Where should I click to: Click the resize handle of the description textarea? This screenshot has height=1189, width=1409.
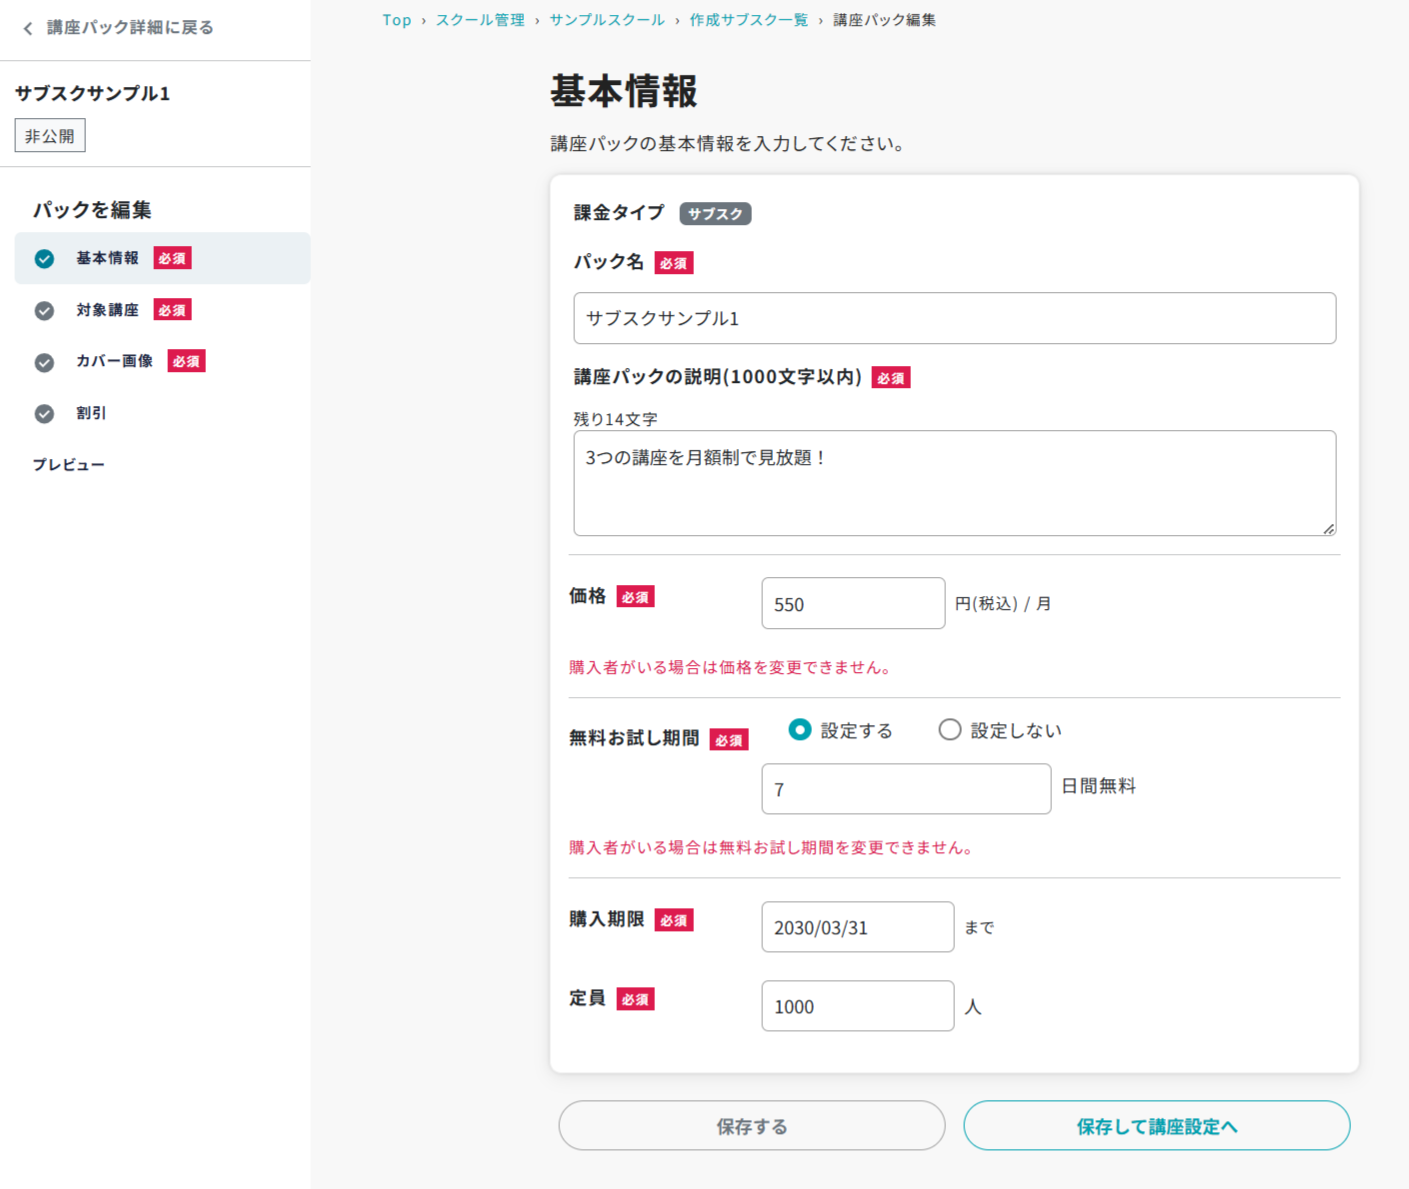pos(1328,528)
